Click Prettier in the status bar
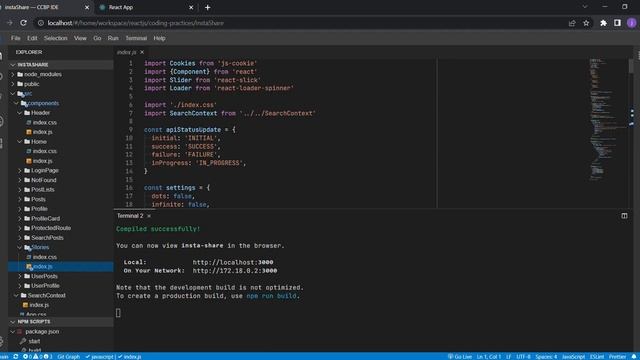 tap(617, 357)
